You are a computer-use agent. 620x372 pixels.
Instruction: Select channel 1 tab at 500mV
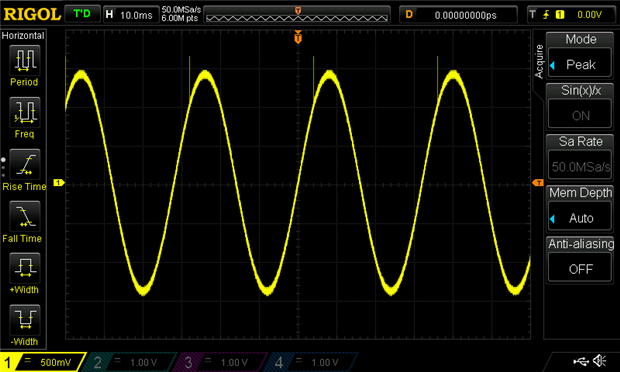tap(42, 362)
